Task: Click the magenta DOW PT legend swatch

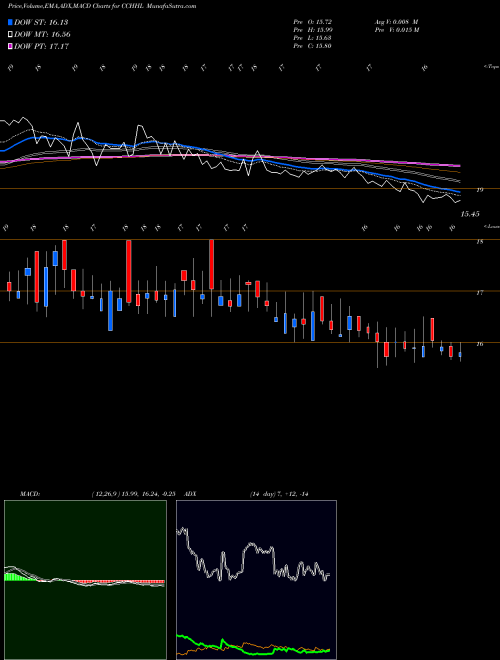Action: [10, 46]
